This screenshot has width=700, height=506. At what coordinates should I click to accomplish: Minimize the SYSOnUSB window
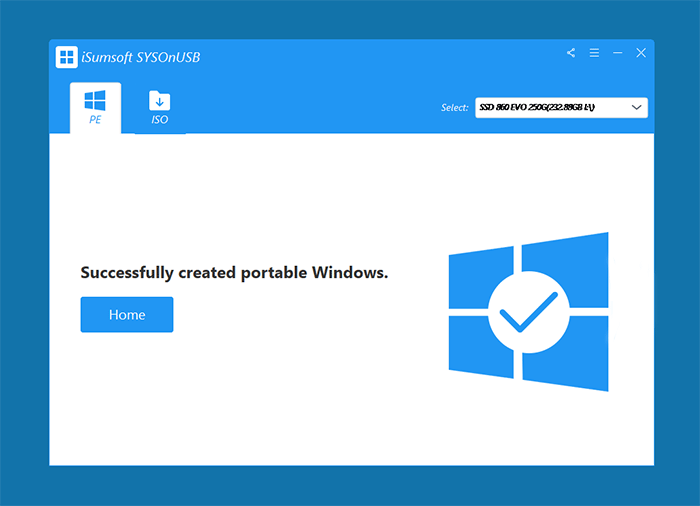pyautogui.click(x=617, y=53)
